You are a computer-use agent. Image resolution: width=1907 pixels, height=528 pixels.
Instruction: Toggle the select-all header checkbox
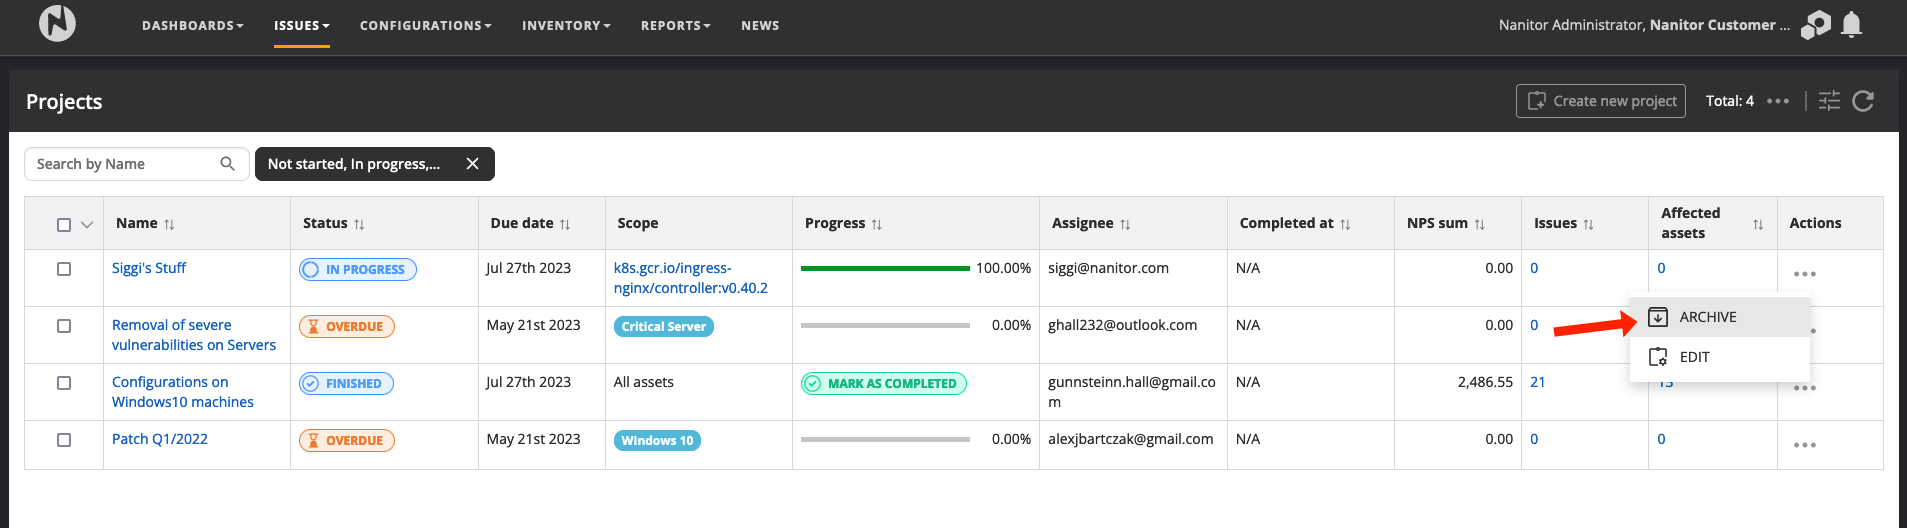point(64,225)
